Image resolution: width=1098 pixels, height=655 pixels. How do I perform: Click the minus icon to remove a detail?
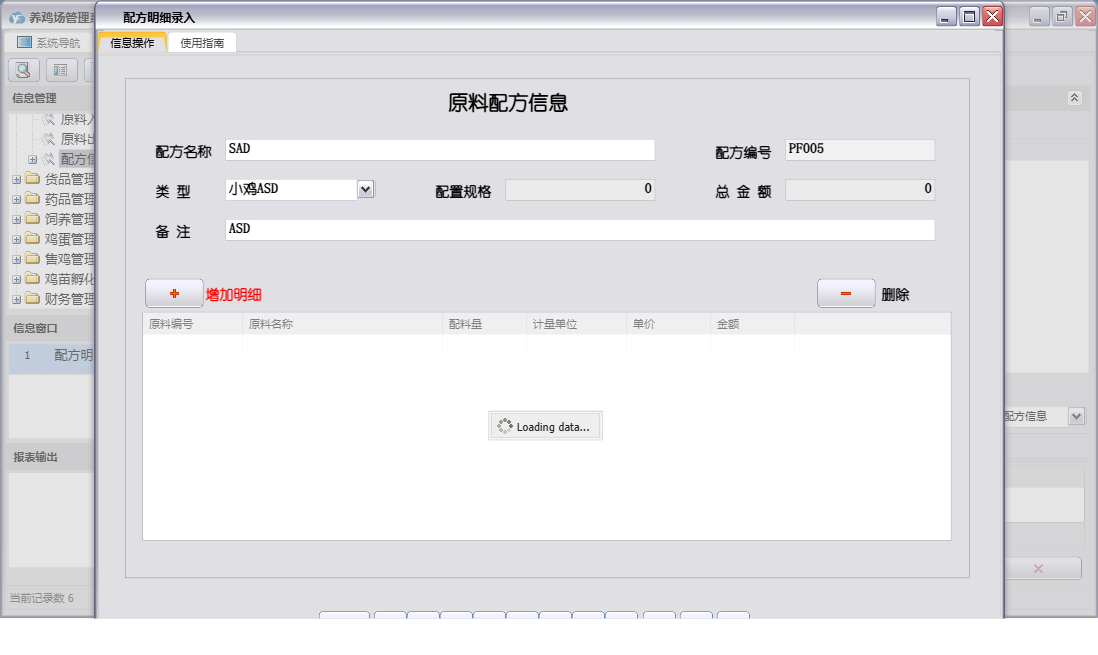point(845,293)
